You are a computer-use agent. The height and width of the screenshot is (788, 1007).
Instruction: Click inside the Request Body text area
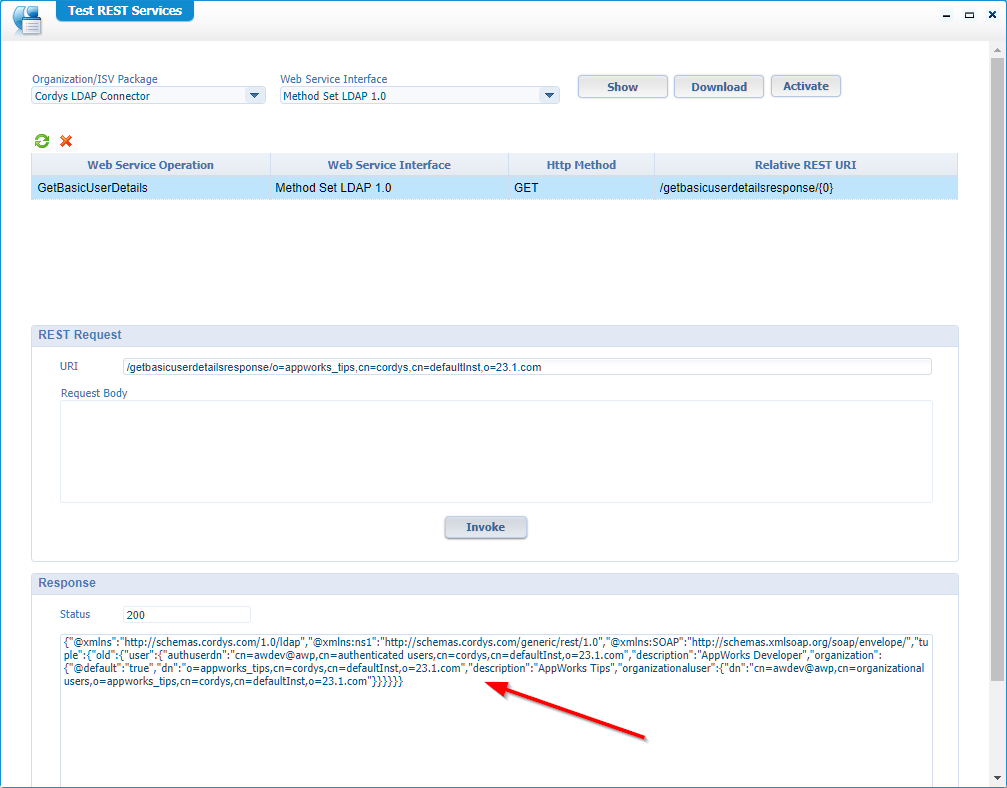pos(496,451)
